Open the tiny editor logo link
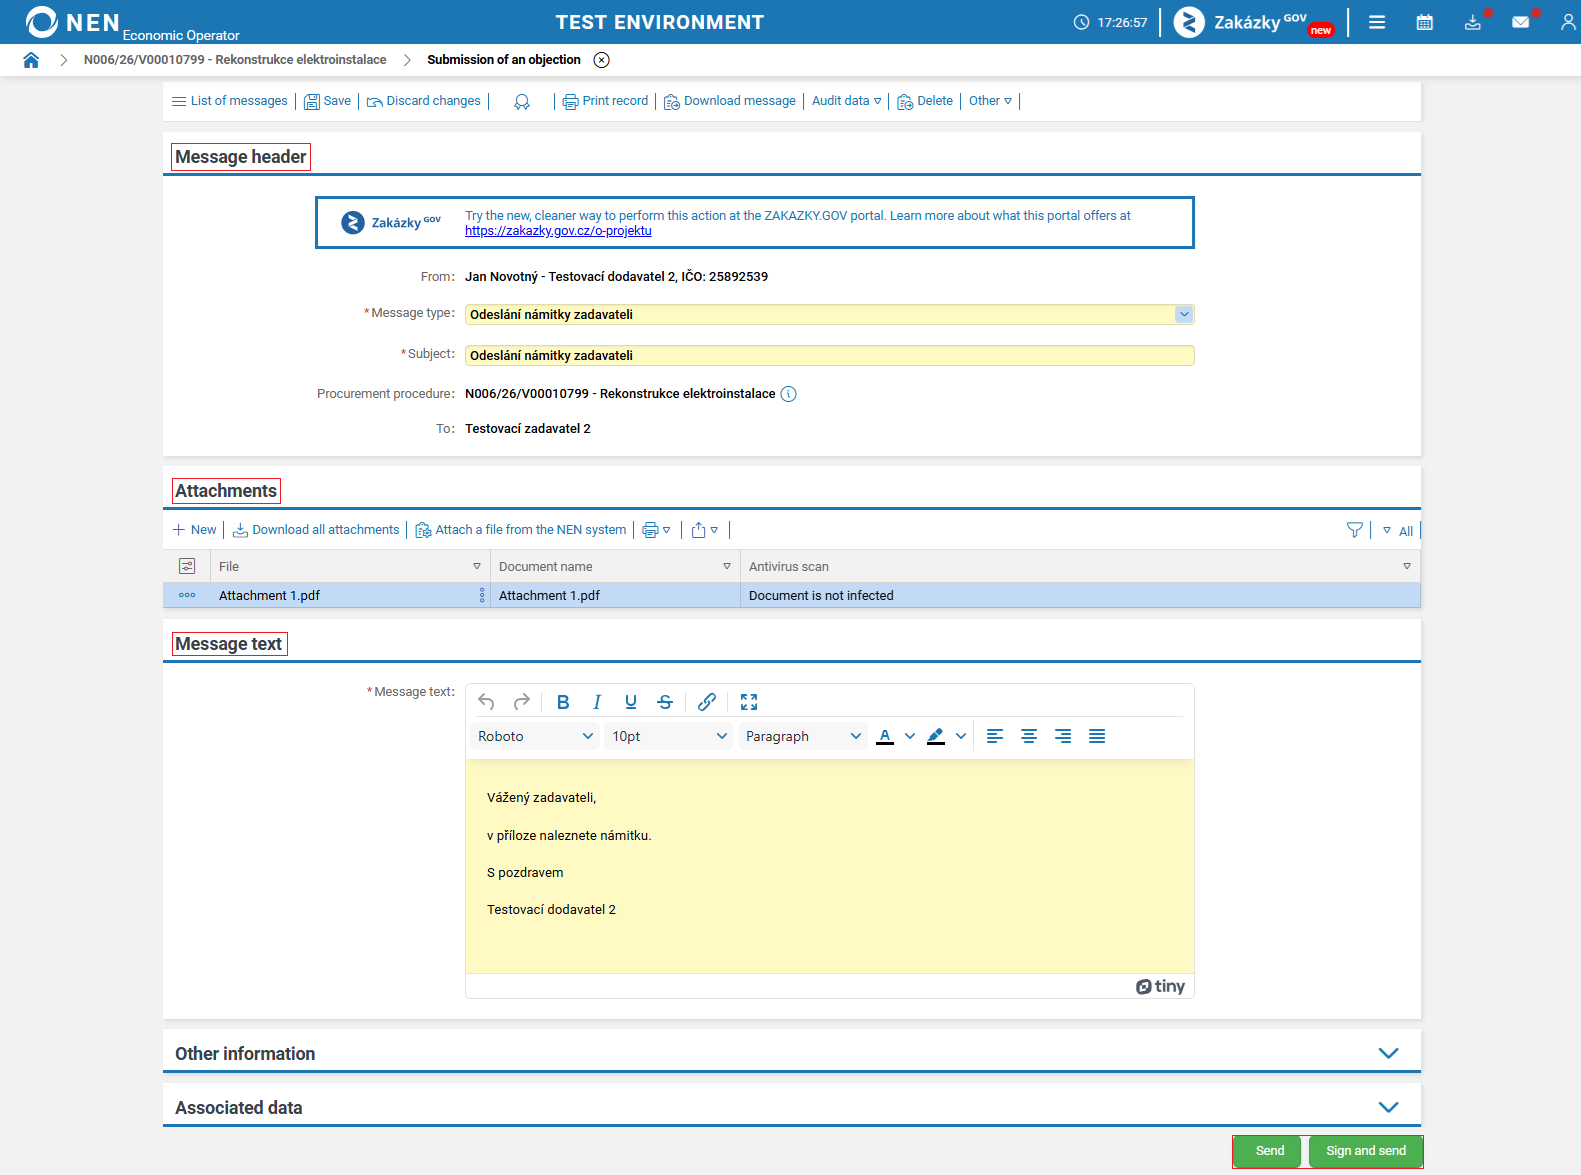 point(1160,987)
